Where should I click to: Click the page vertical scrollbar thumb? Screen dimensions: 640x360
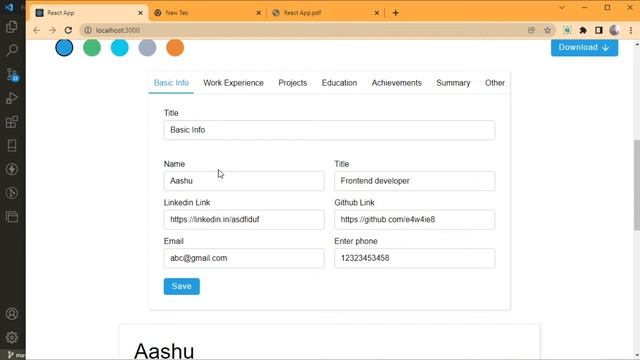click(x=636, y=185)
